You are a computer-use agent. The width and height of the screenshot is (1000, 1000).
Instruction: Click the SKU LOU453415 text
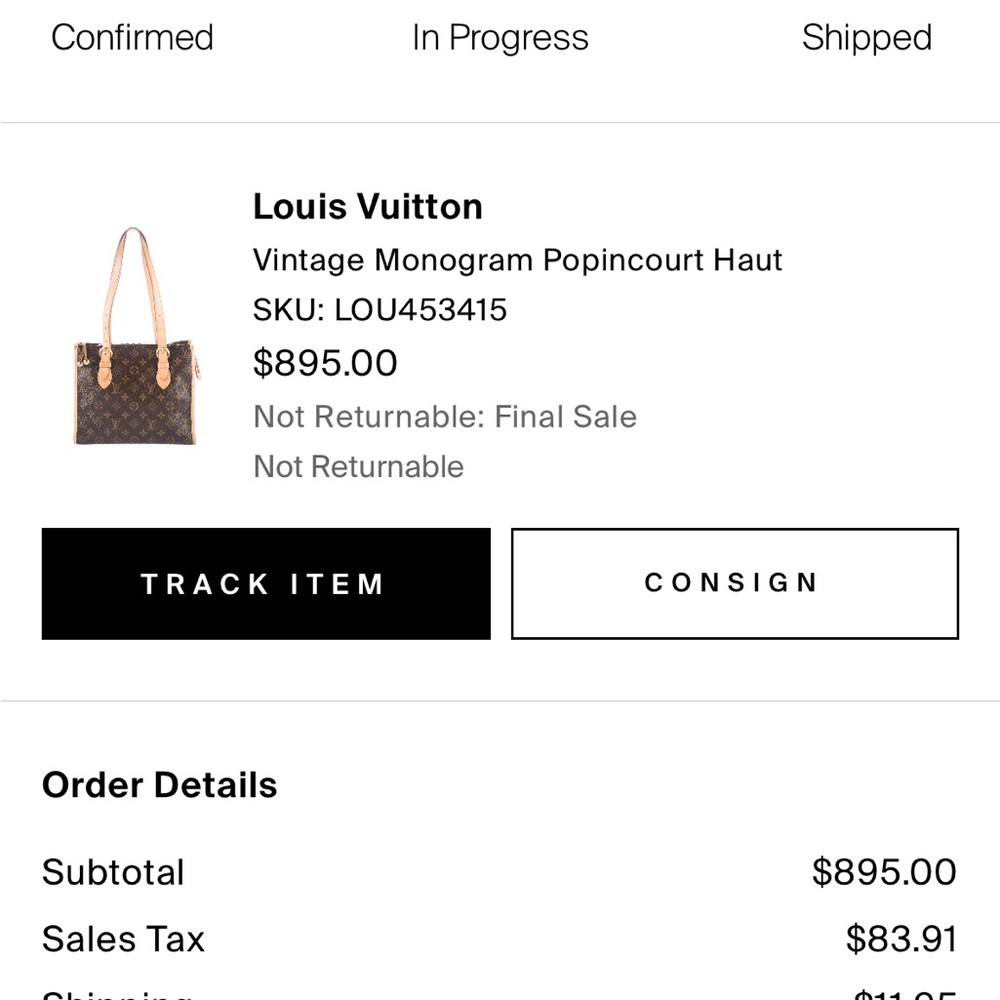(380, 310)
